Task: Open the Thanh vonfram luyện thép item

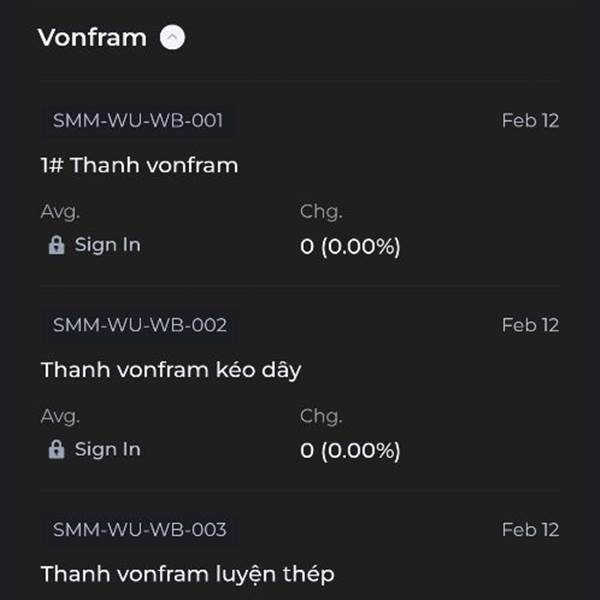Action: pos(187,574)
